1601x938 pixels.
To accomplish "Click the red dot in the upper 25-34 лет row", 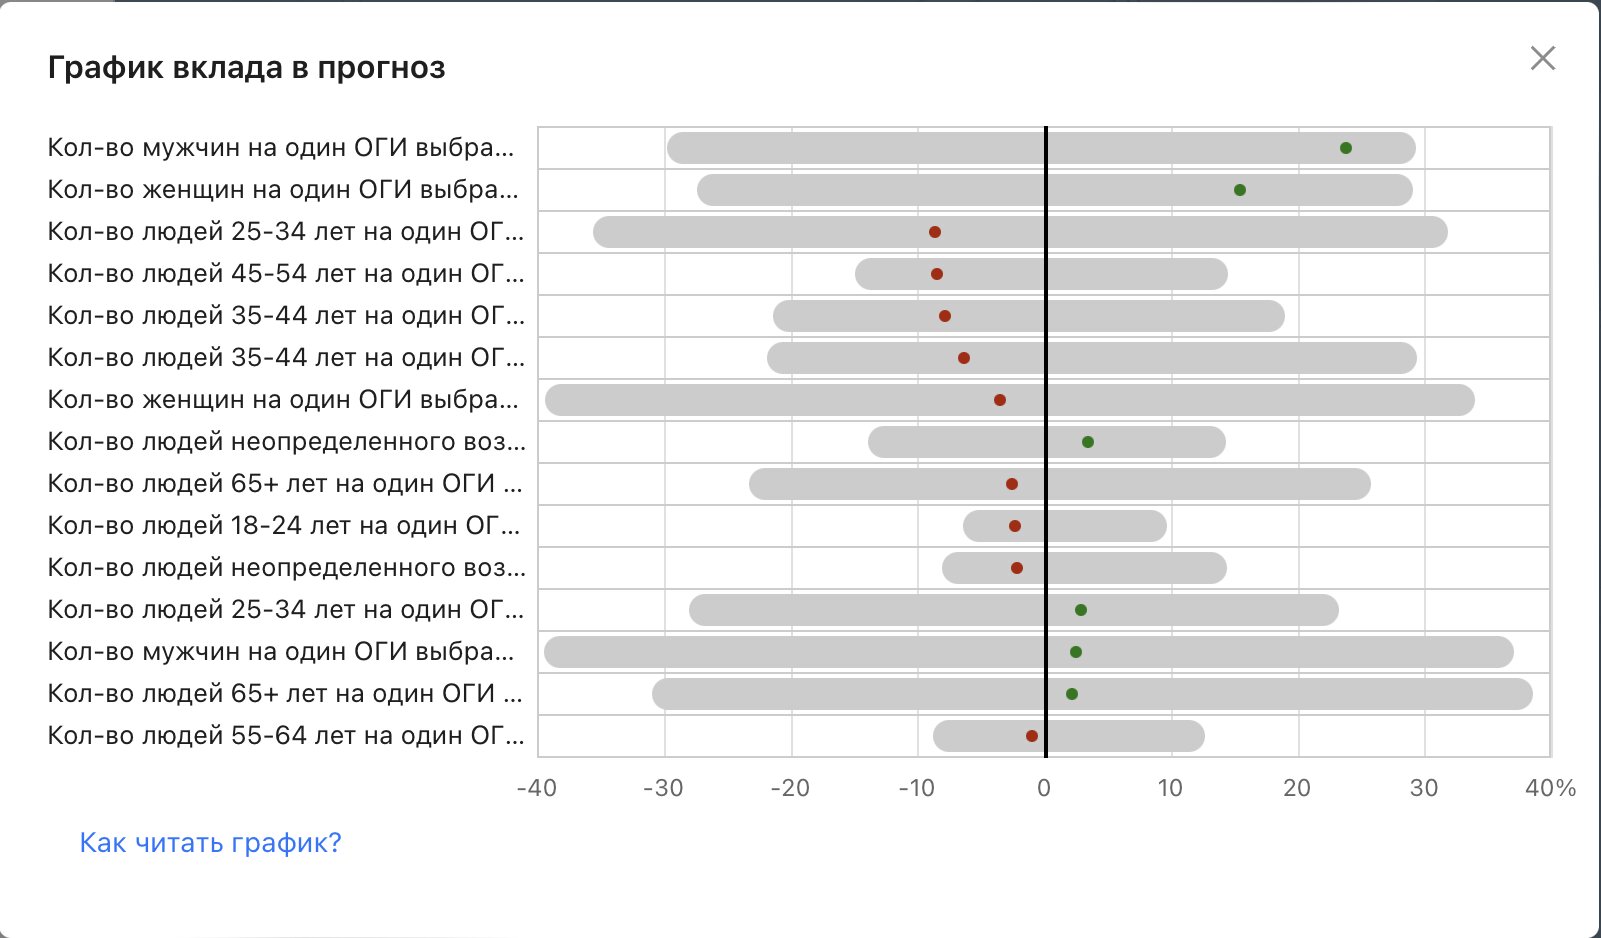I will point(935,232).
